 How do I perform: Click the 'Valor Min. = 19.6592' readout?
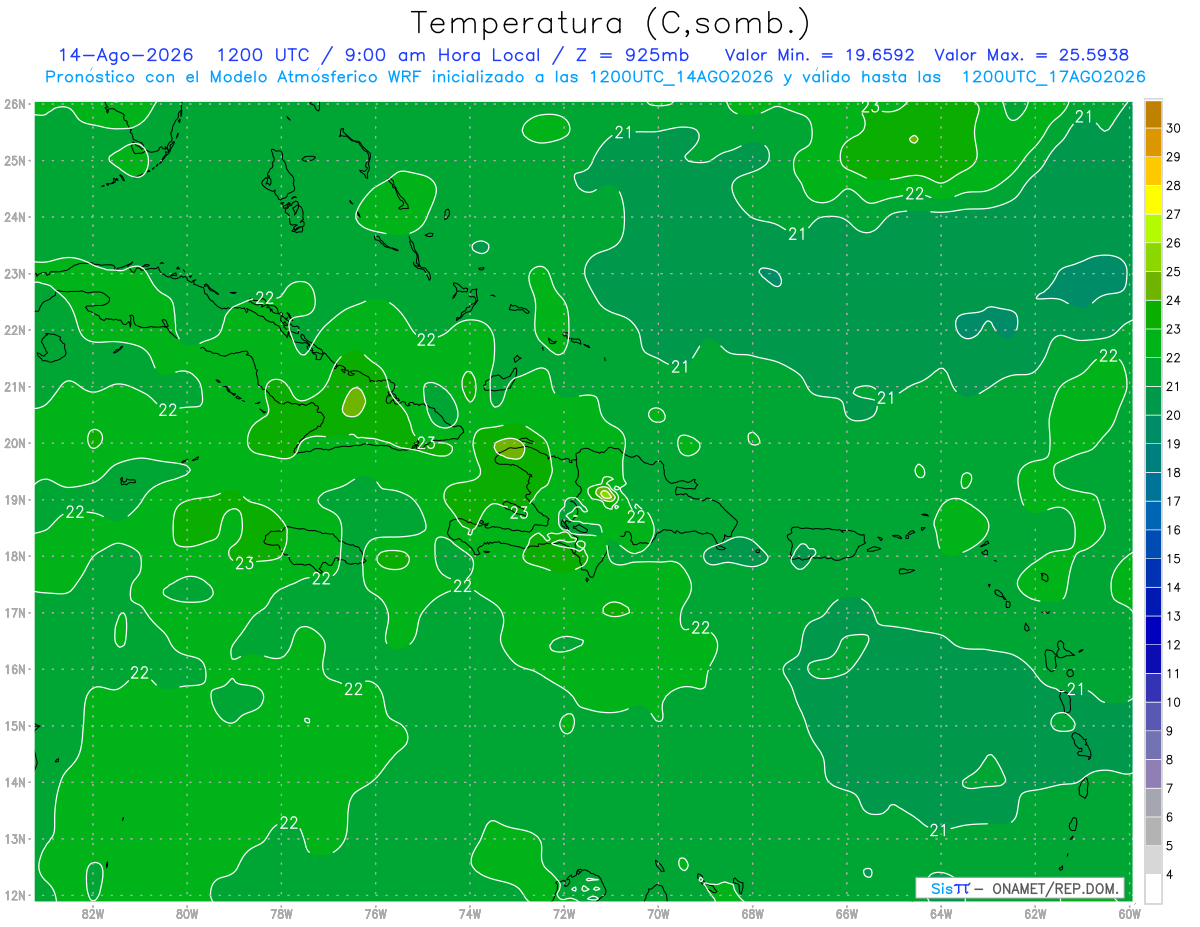(821, 55)
